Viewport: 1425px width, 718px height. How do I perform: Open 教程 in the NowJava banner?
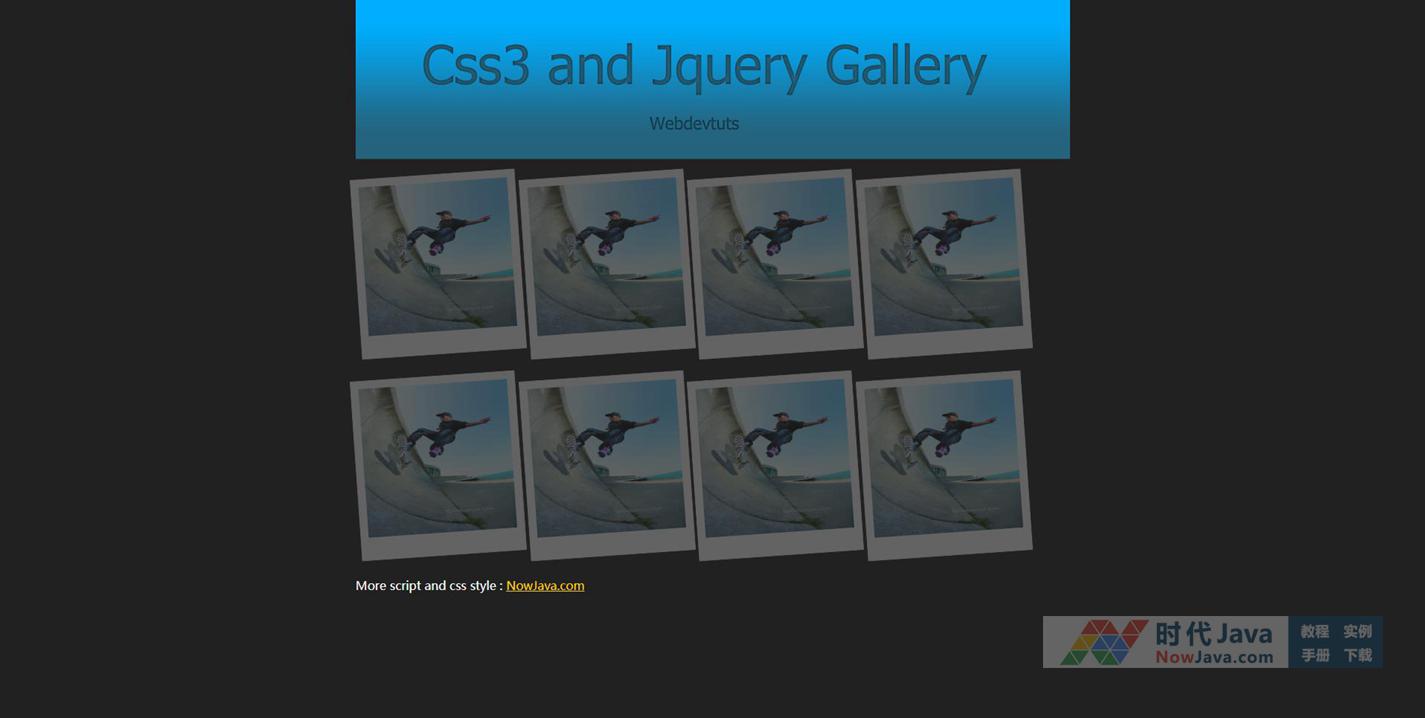pos(1314,632)
